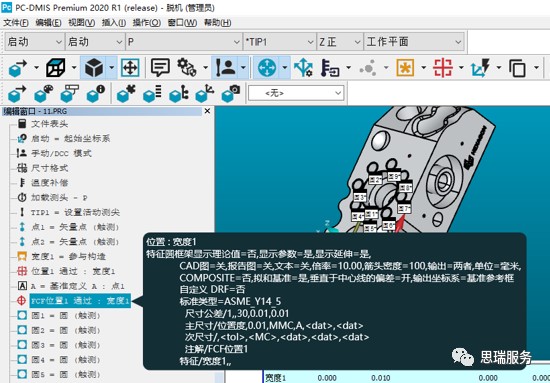Click the grey dots point-cloud icon
This screenshot has height=383, width=550.
tap(368, 67)
